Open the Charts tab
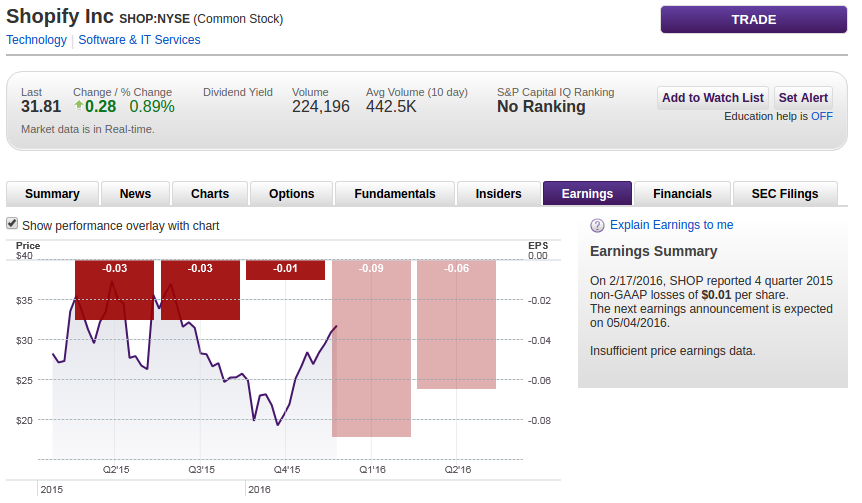 tap(209, 194)
